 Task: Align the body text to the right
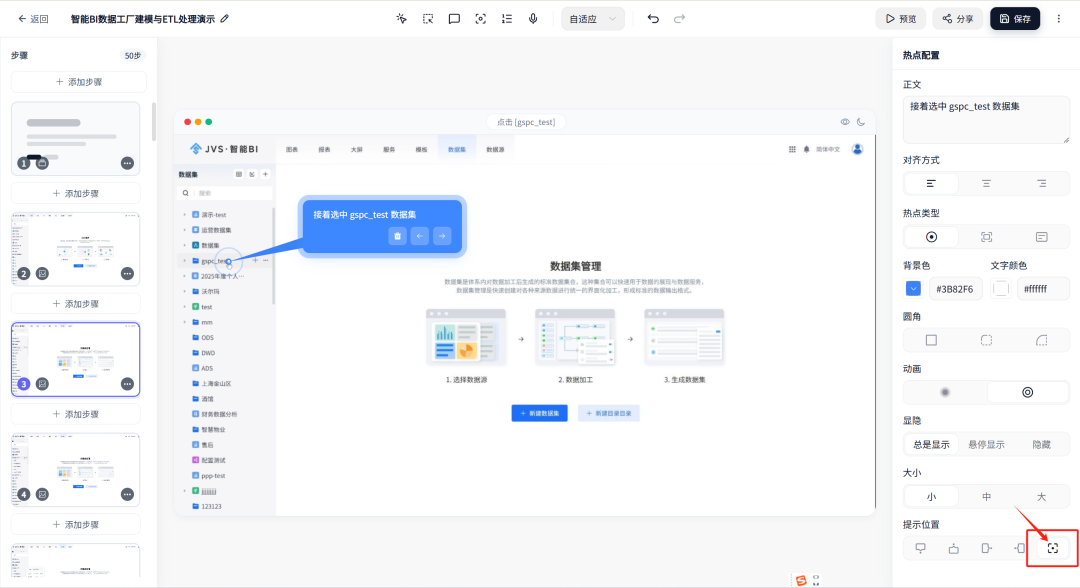(x=1041, y=184)
